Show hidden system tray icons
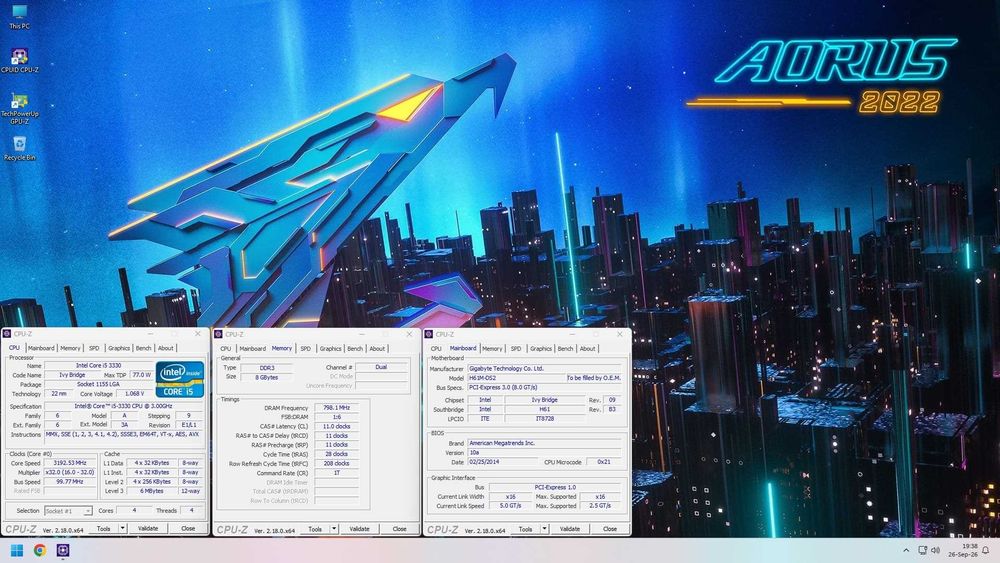This screenshot has width=1000, height=563. (x=906, y=550)
